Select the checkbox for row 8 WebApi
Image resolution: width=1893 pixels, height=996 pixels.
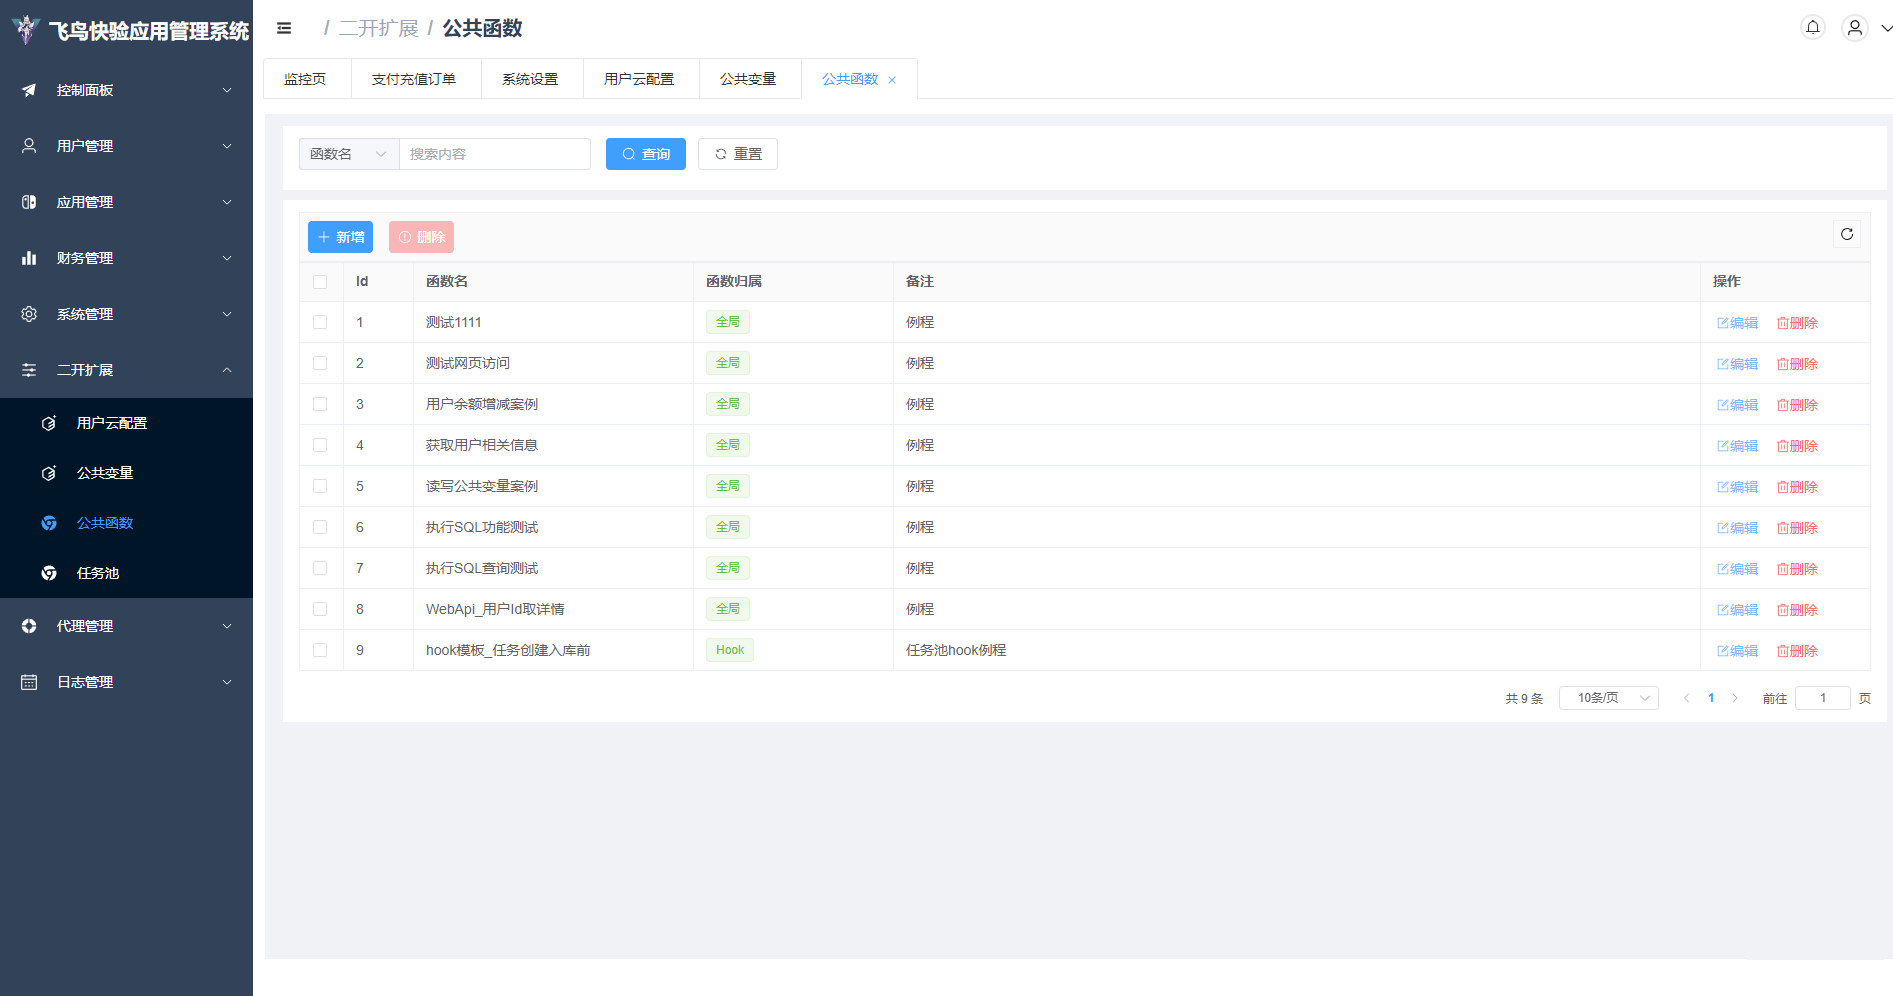pyautogui.click(x=320, y=609)
